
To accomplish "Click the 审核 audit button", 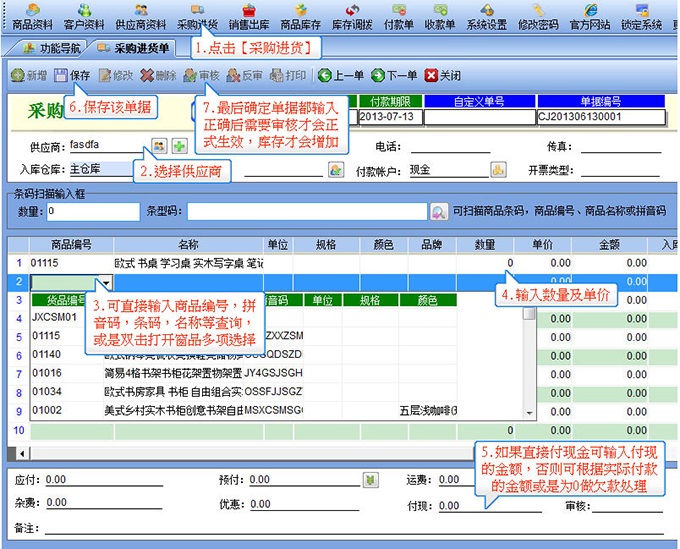I will click(x=201, y=75).
